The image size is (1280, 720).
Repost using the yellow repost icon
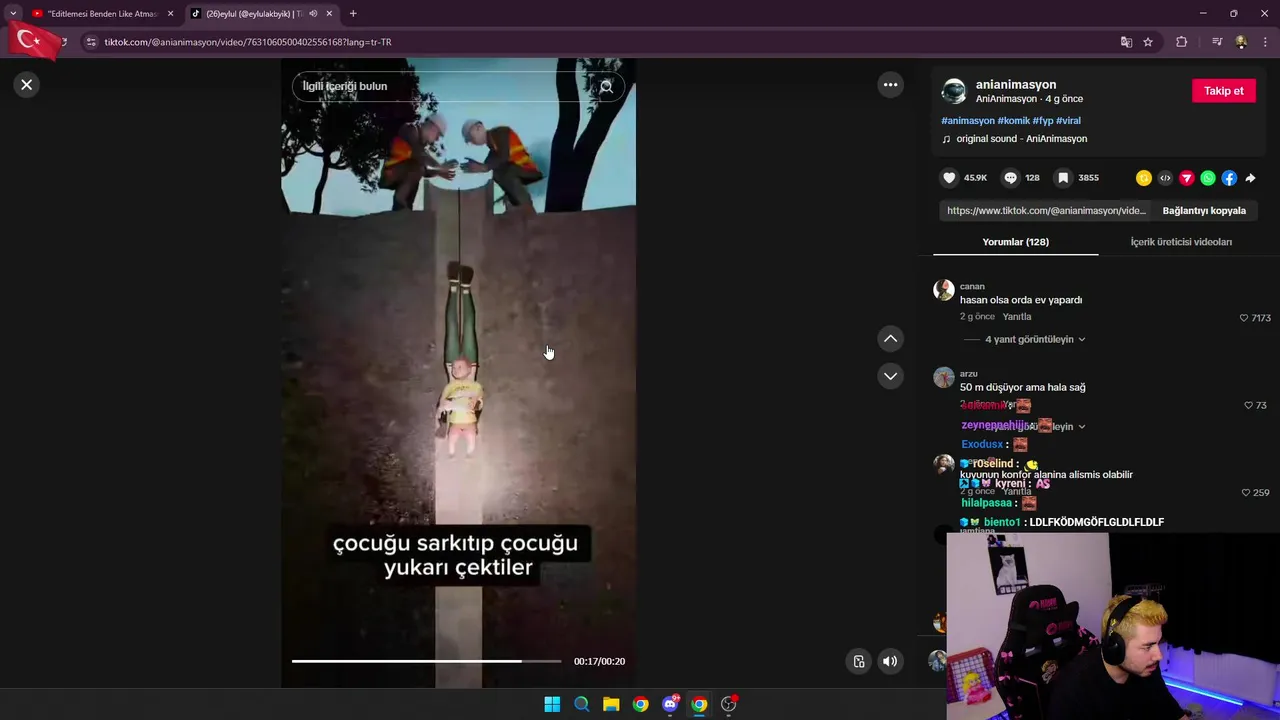point(1144,178)
